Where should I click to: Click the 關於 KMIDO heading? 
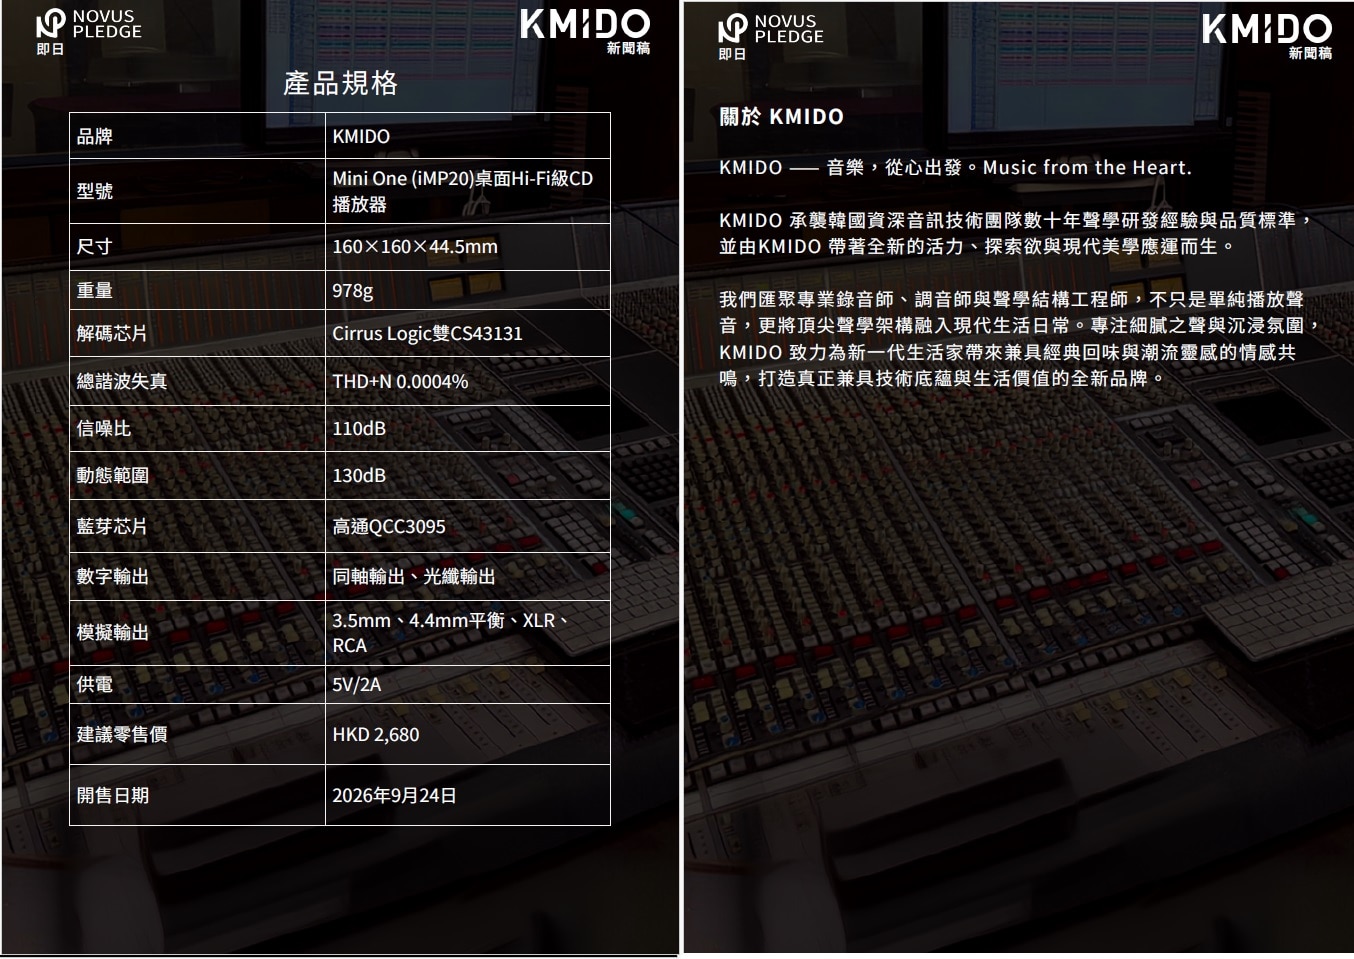click(781, 117)
